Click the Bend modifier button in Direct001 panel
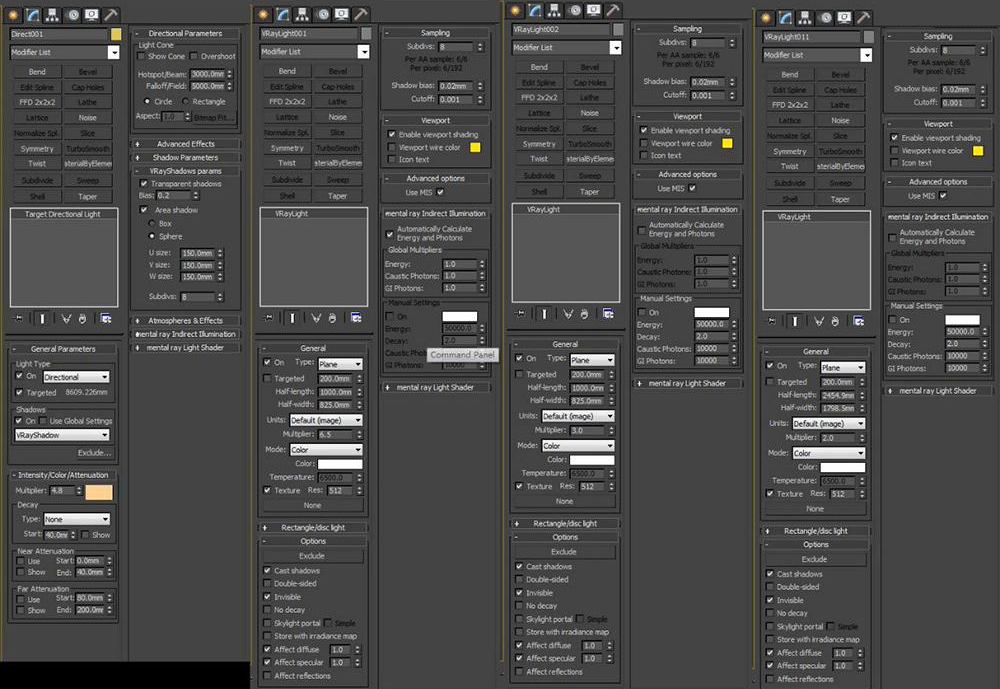This screenshot has height=689, width=1000. (x=37, y=72)
